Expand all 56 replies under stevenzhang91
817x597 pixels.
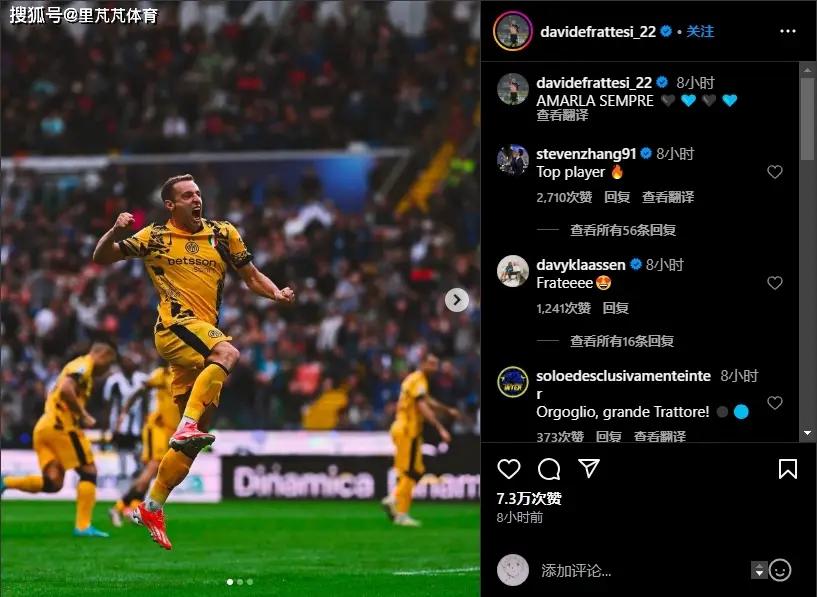tap(623, 230)
